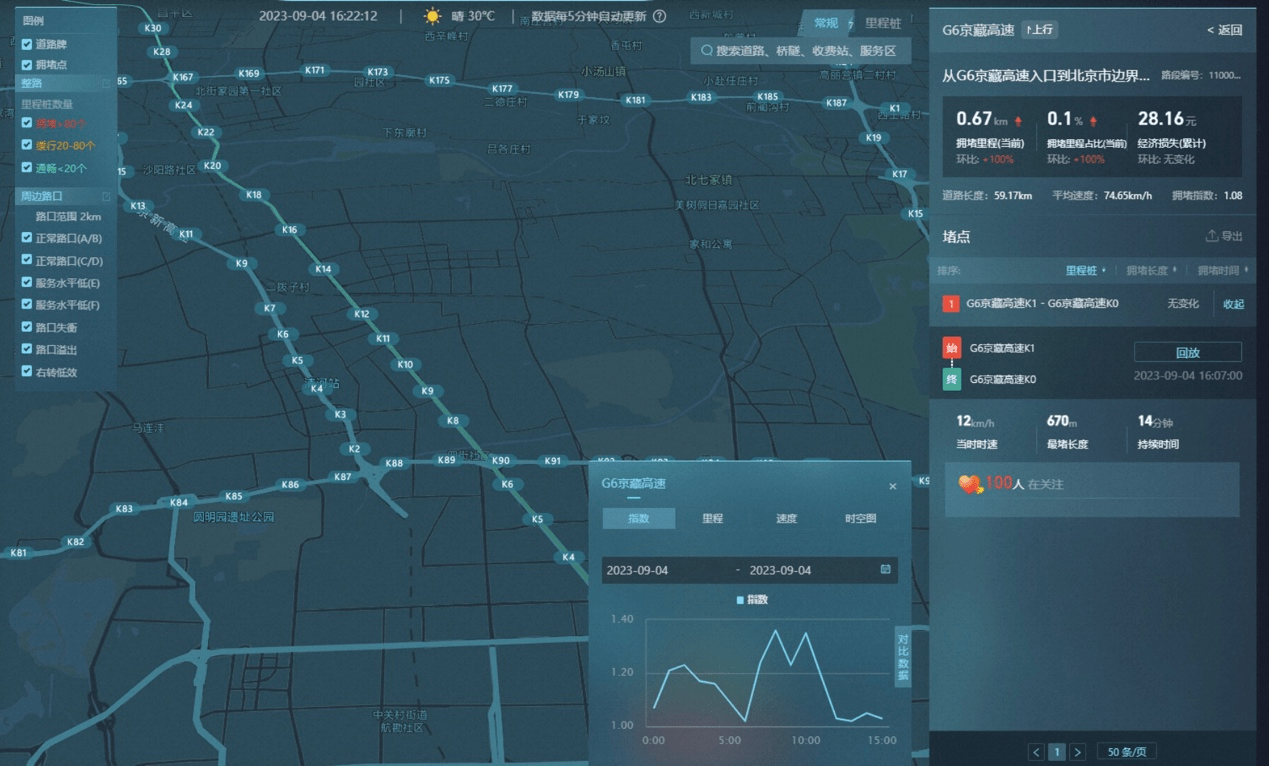Close the G6京藏高速 chart popup
Viewport: 1269px width, 766px height.
[893, 487]
